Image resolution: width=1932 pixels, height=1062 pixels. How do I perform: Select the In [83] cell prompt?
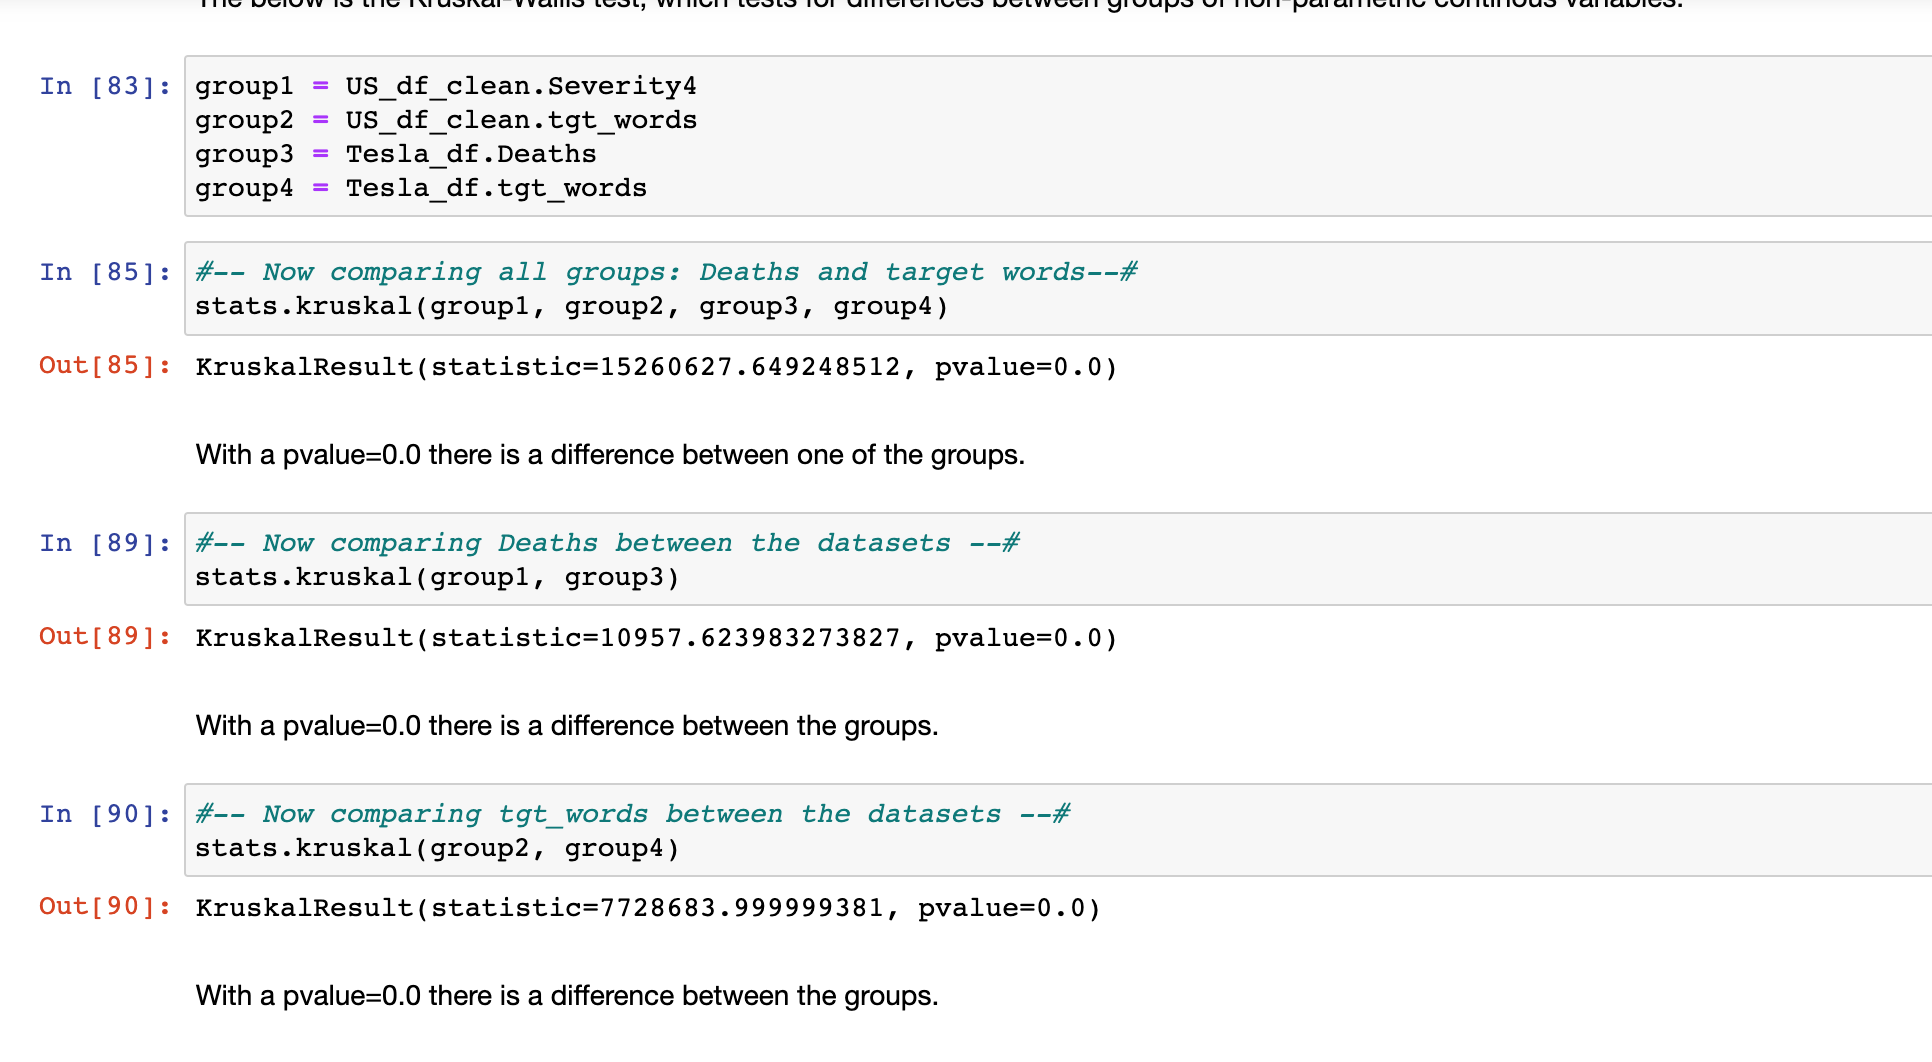pos(104,87)
